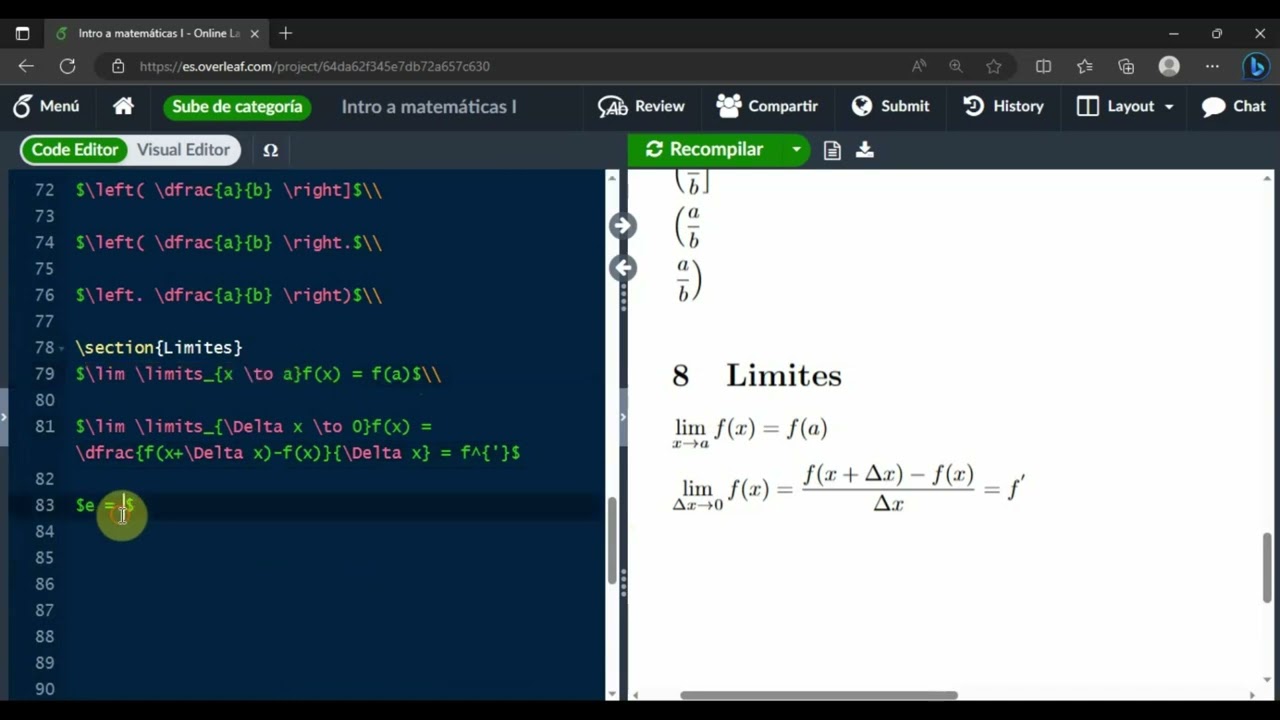View site information lock icon
1280x720 pixels.
[x=118, y=66]
